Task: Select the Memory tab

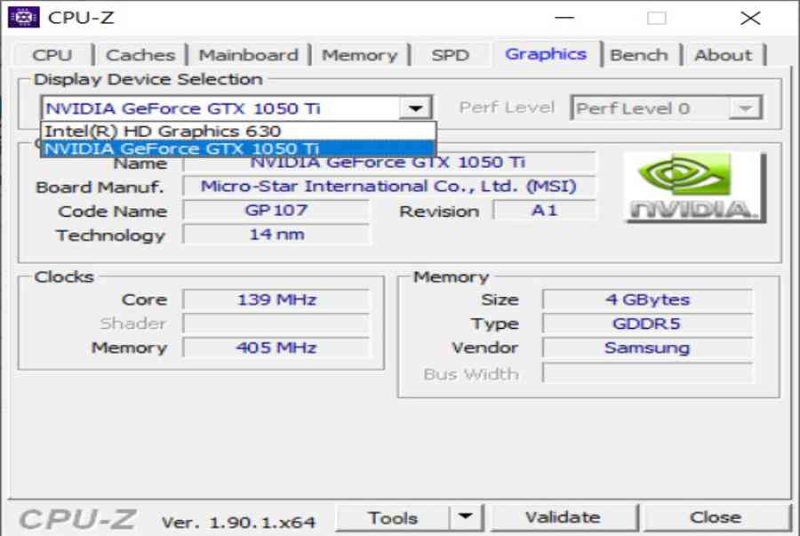Action: coord(360,55)
